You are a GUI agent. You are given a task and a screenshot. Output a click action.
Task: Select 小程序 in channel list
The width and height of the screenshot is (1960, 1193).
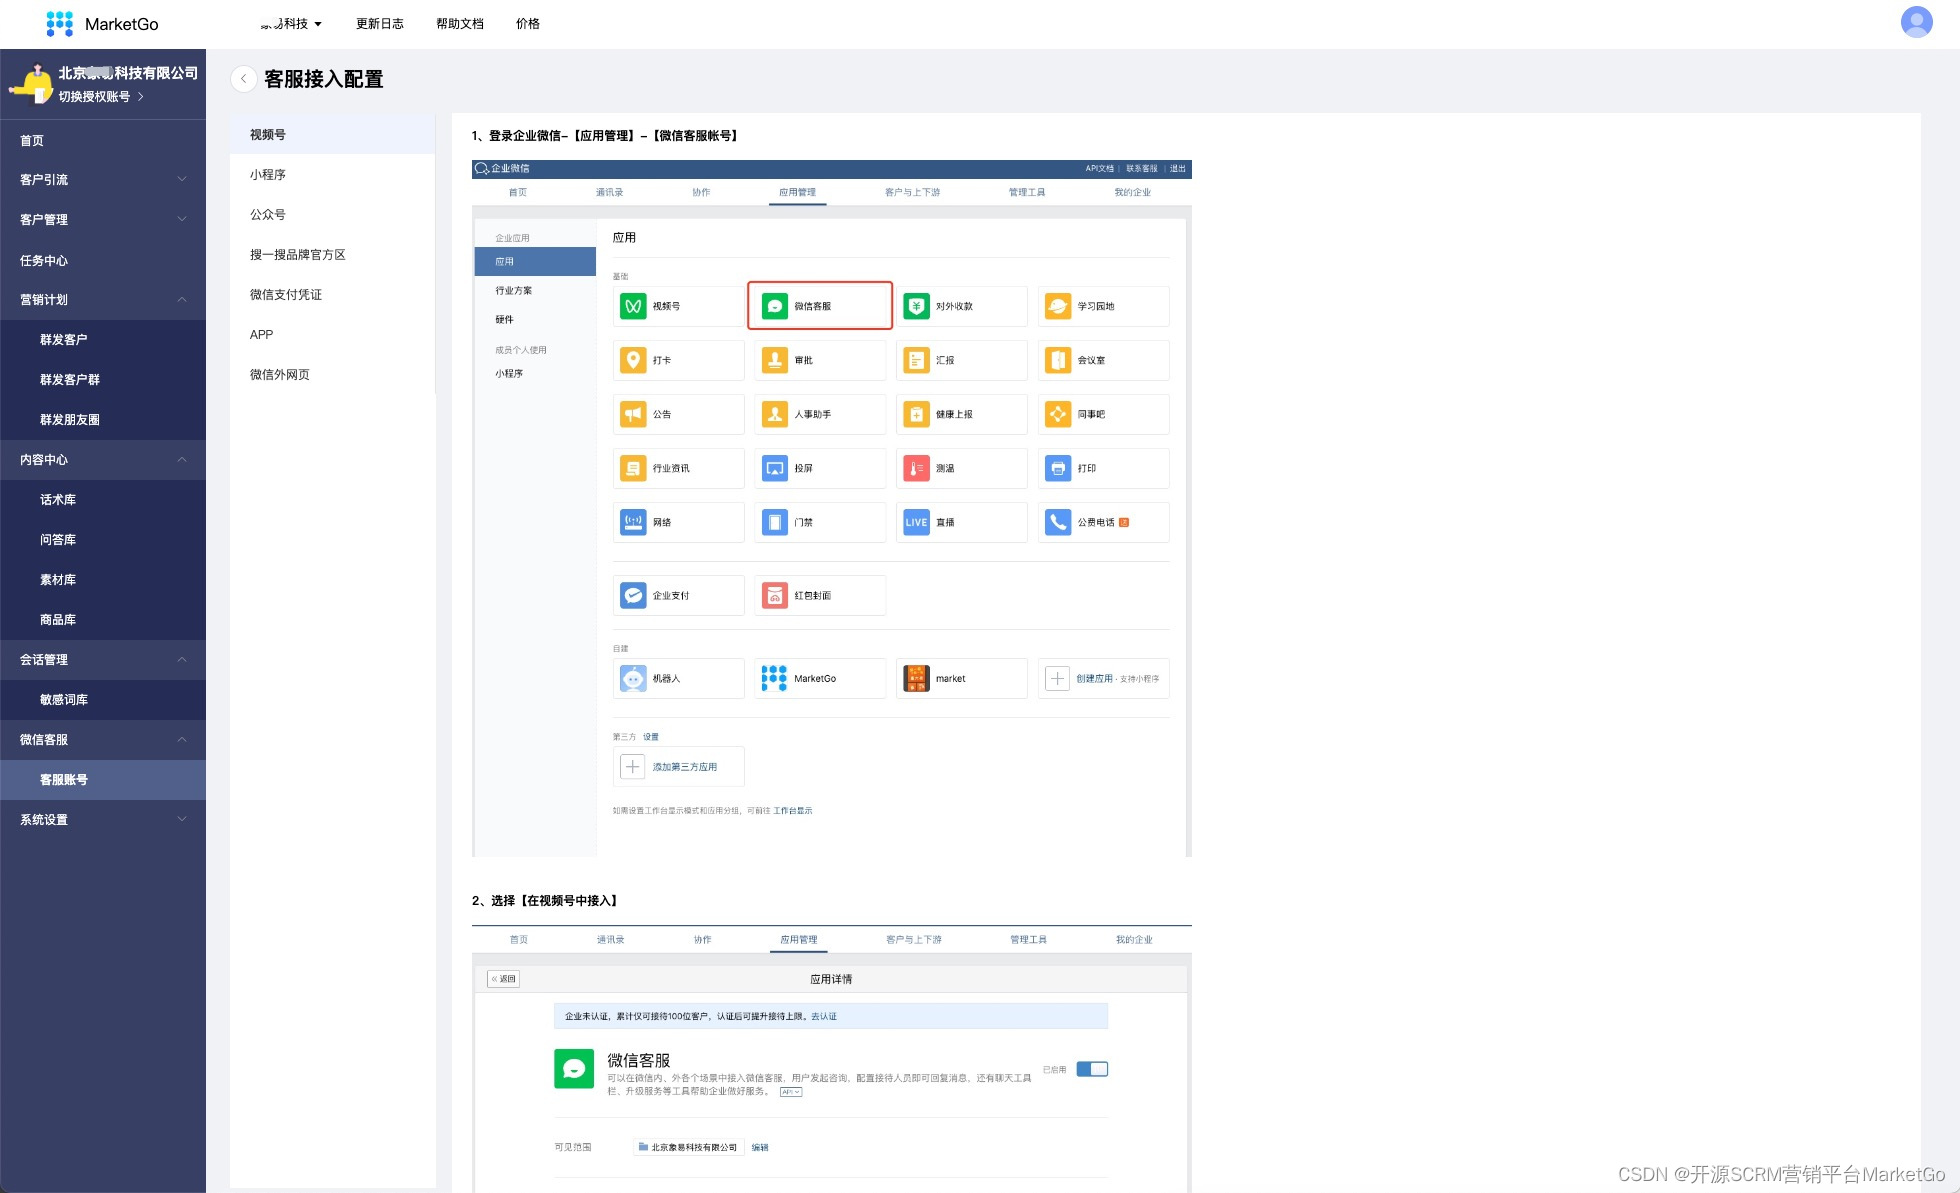268,174
